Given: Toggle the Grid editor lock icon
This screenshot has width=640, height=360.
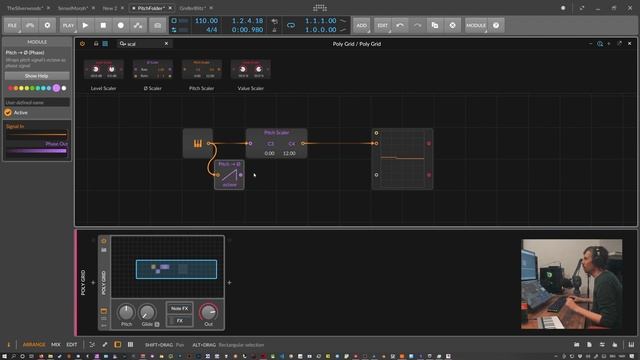Looking at the screenshot, I should tap(96, 44).
